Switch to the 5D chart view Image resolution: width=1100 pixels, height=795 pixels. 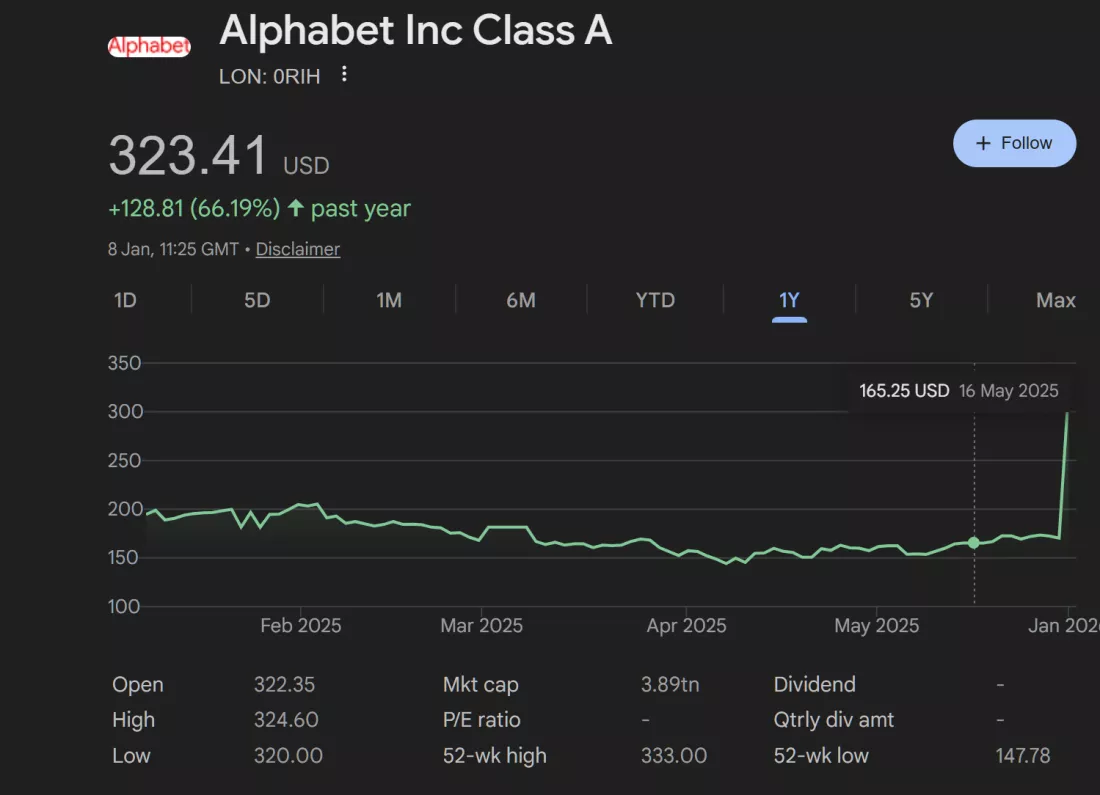[x=256, y=300]
